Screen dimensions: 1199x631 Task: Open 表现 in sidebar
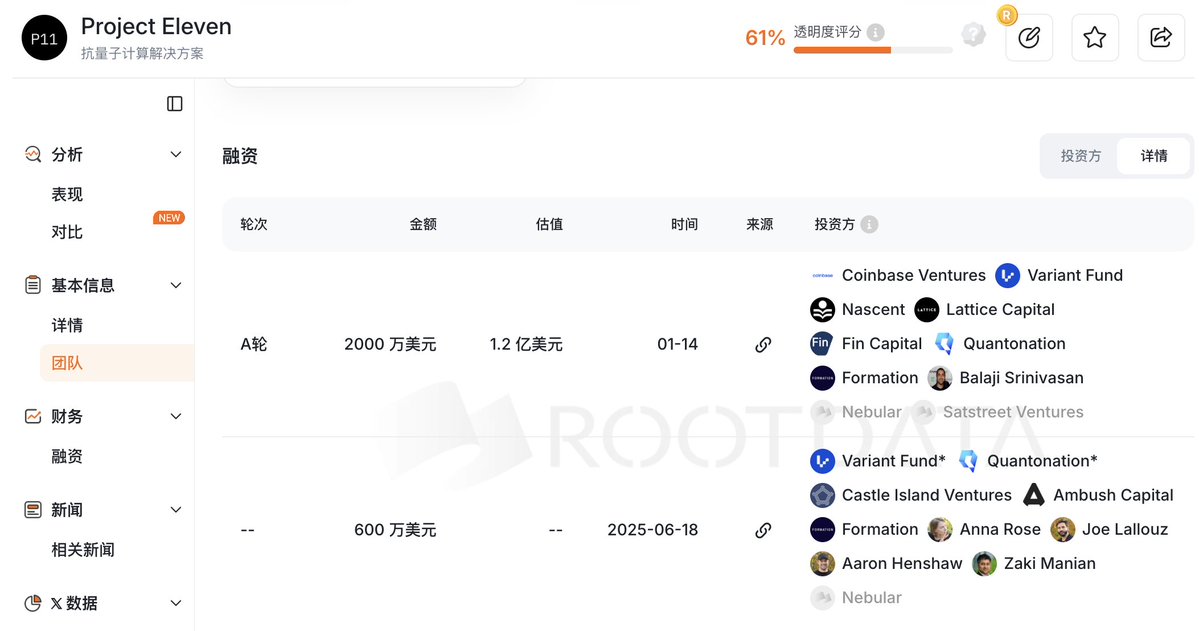pyautogui.click(x=67, y=194)
